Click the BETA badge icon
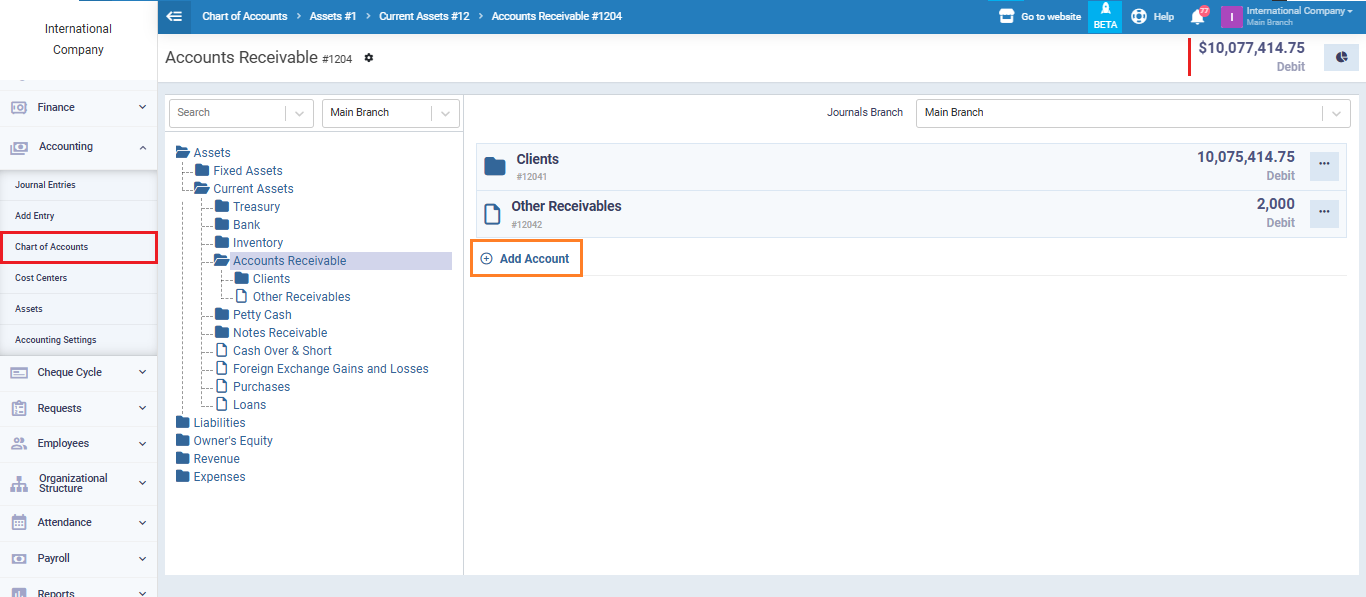The height and width of the screenshot is (597, 1366). [x=1105, y=17]
